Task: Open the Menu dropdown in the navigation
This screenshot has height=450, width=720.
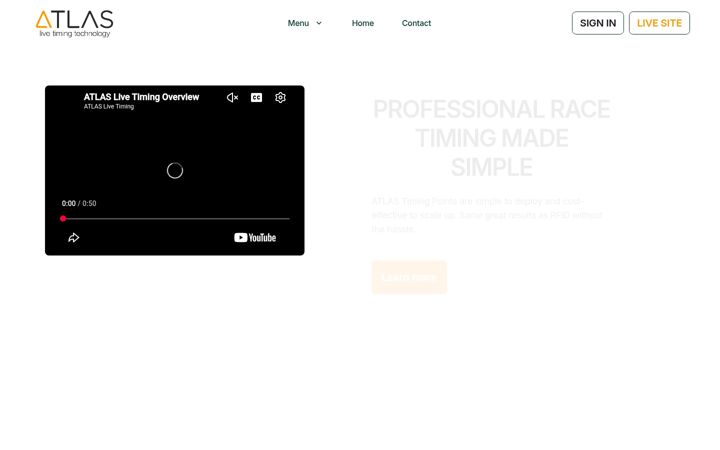Action: click(x=304, y=23)
